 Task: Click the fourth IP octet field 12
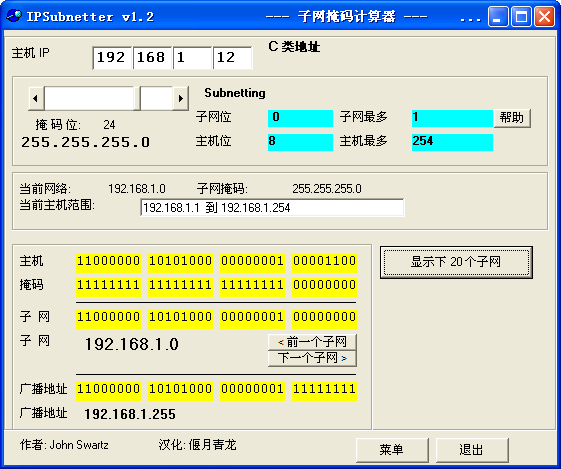233,58
